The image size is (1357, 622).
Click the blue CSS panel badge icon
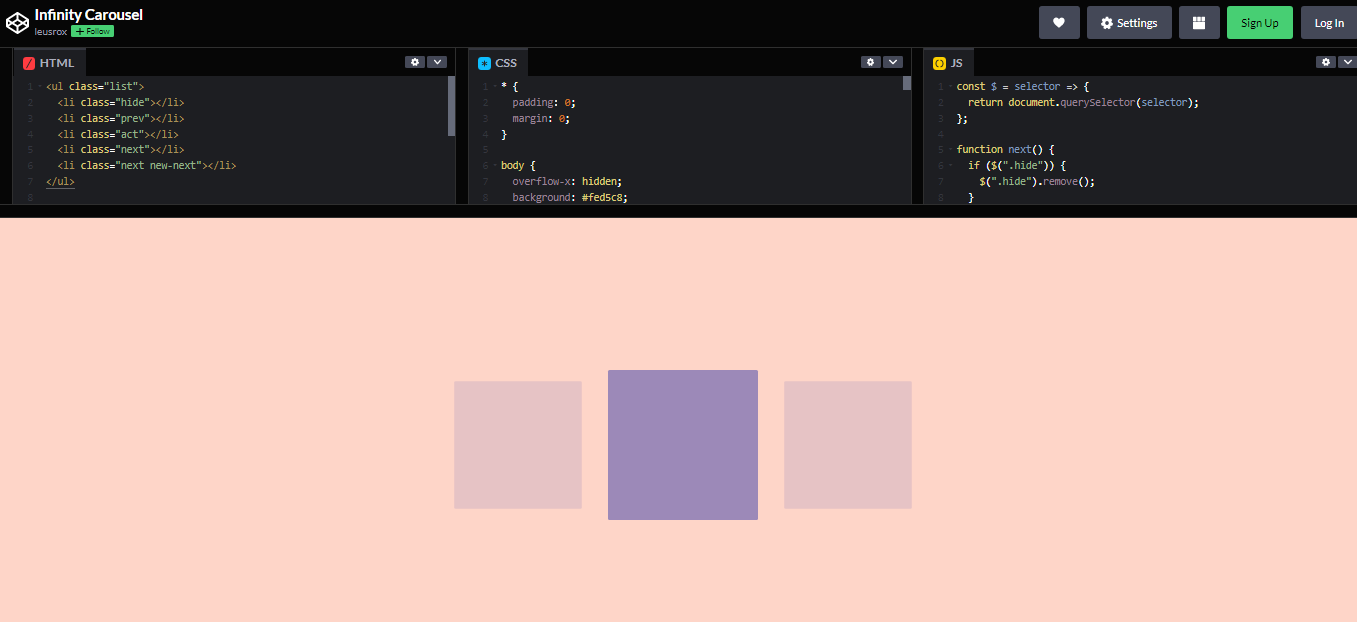pyautogui.click(x=483, y=61)
